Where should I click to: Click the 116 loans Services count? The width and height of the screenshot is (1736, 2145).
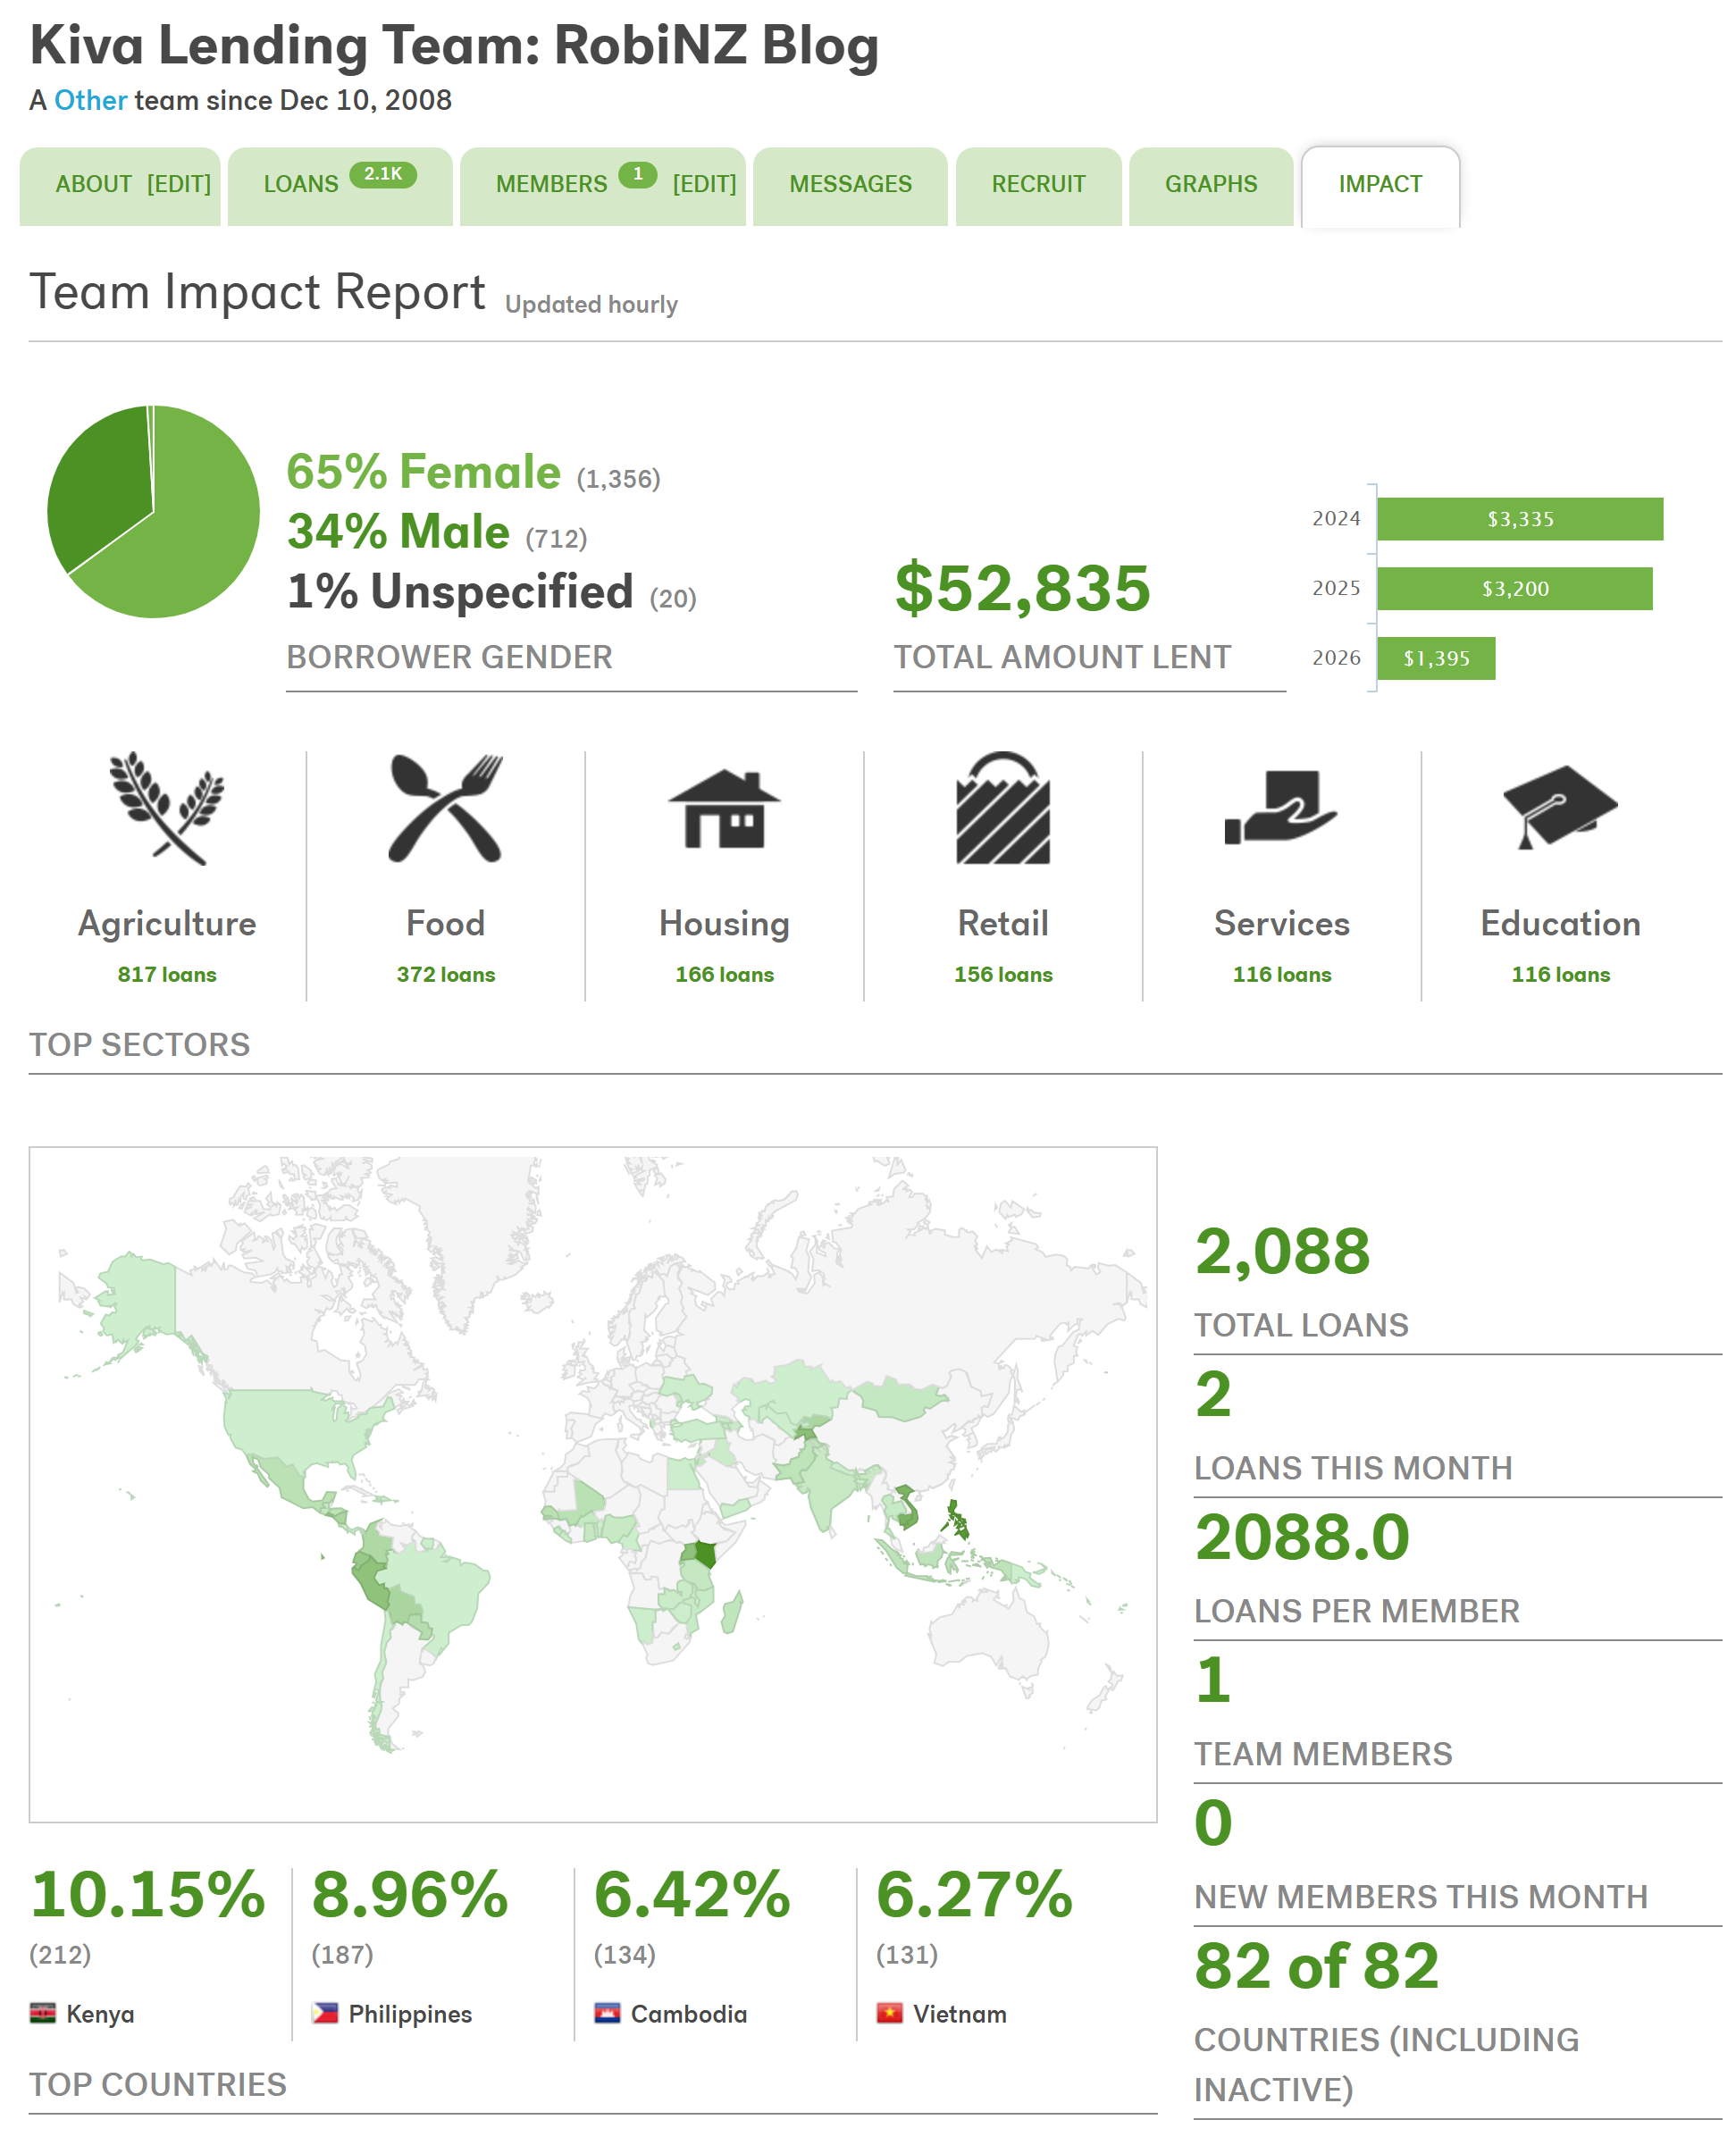pos(1281,974)
